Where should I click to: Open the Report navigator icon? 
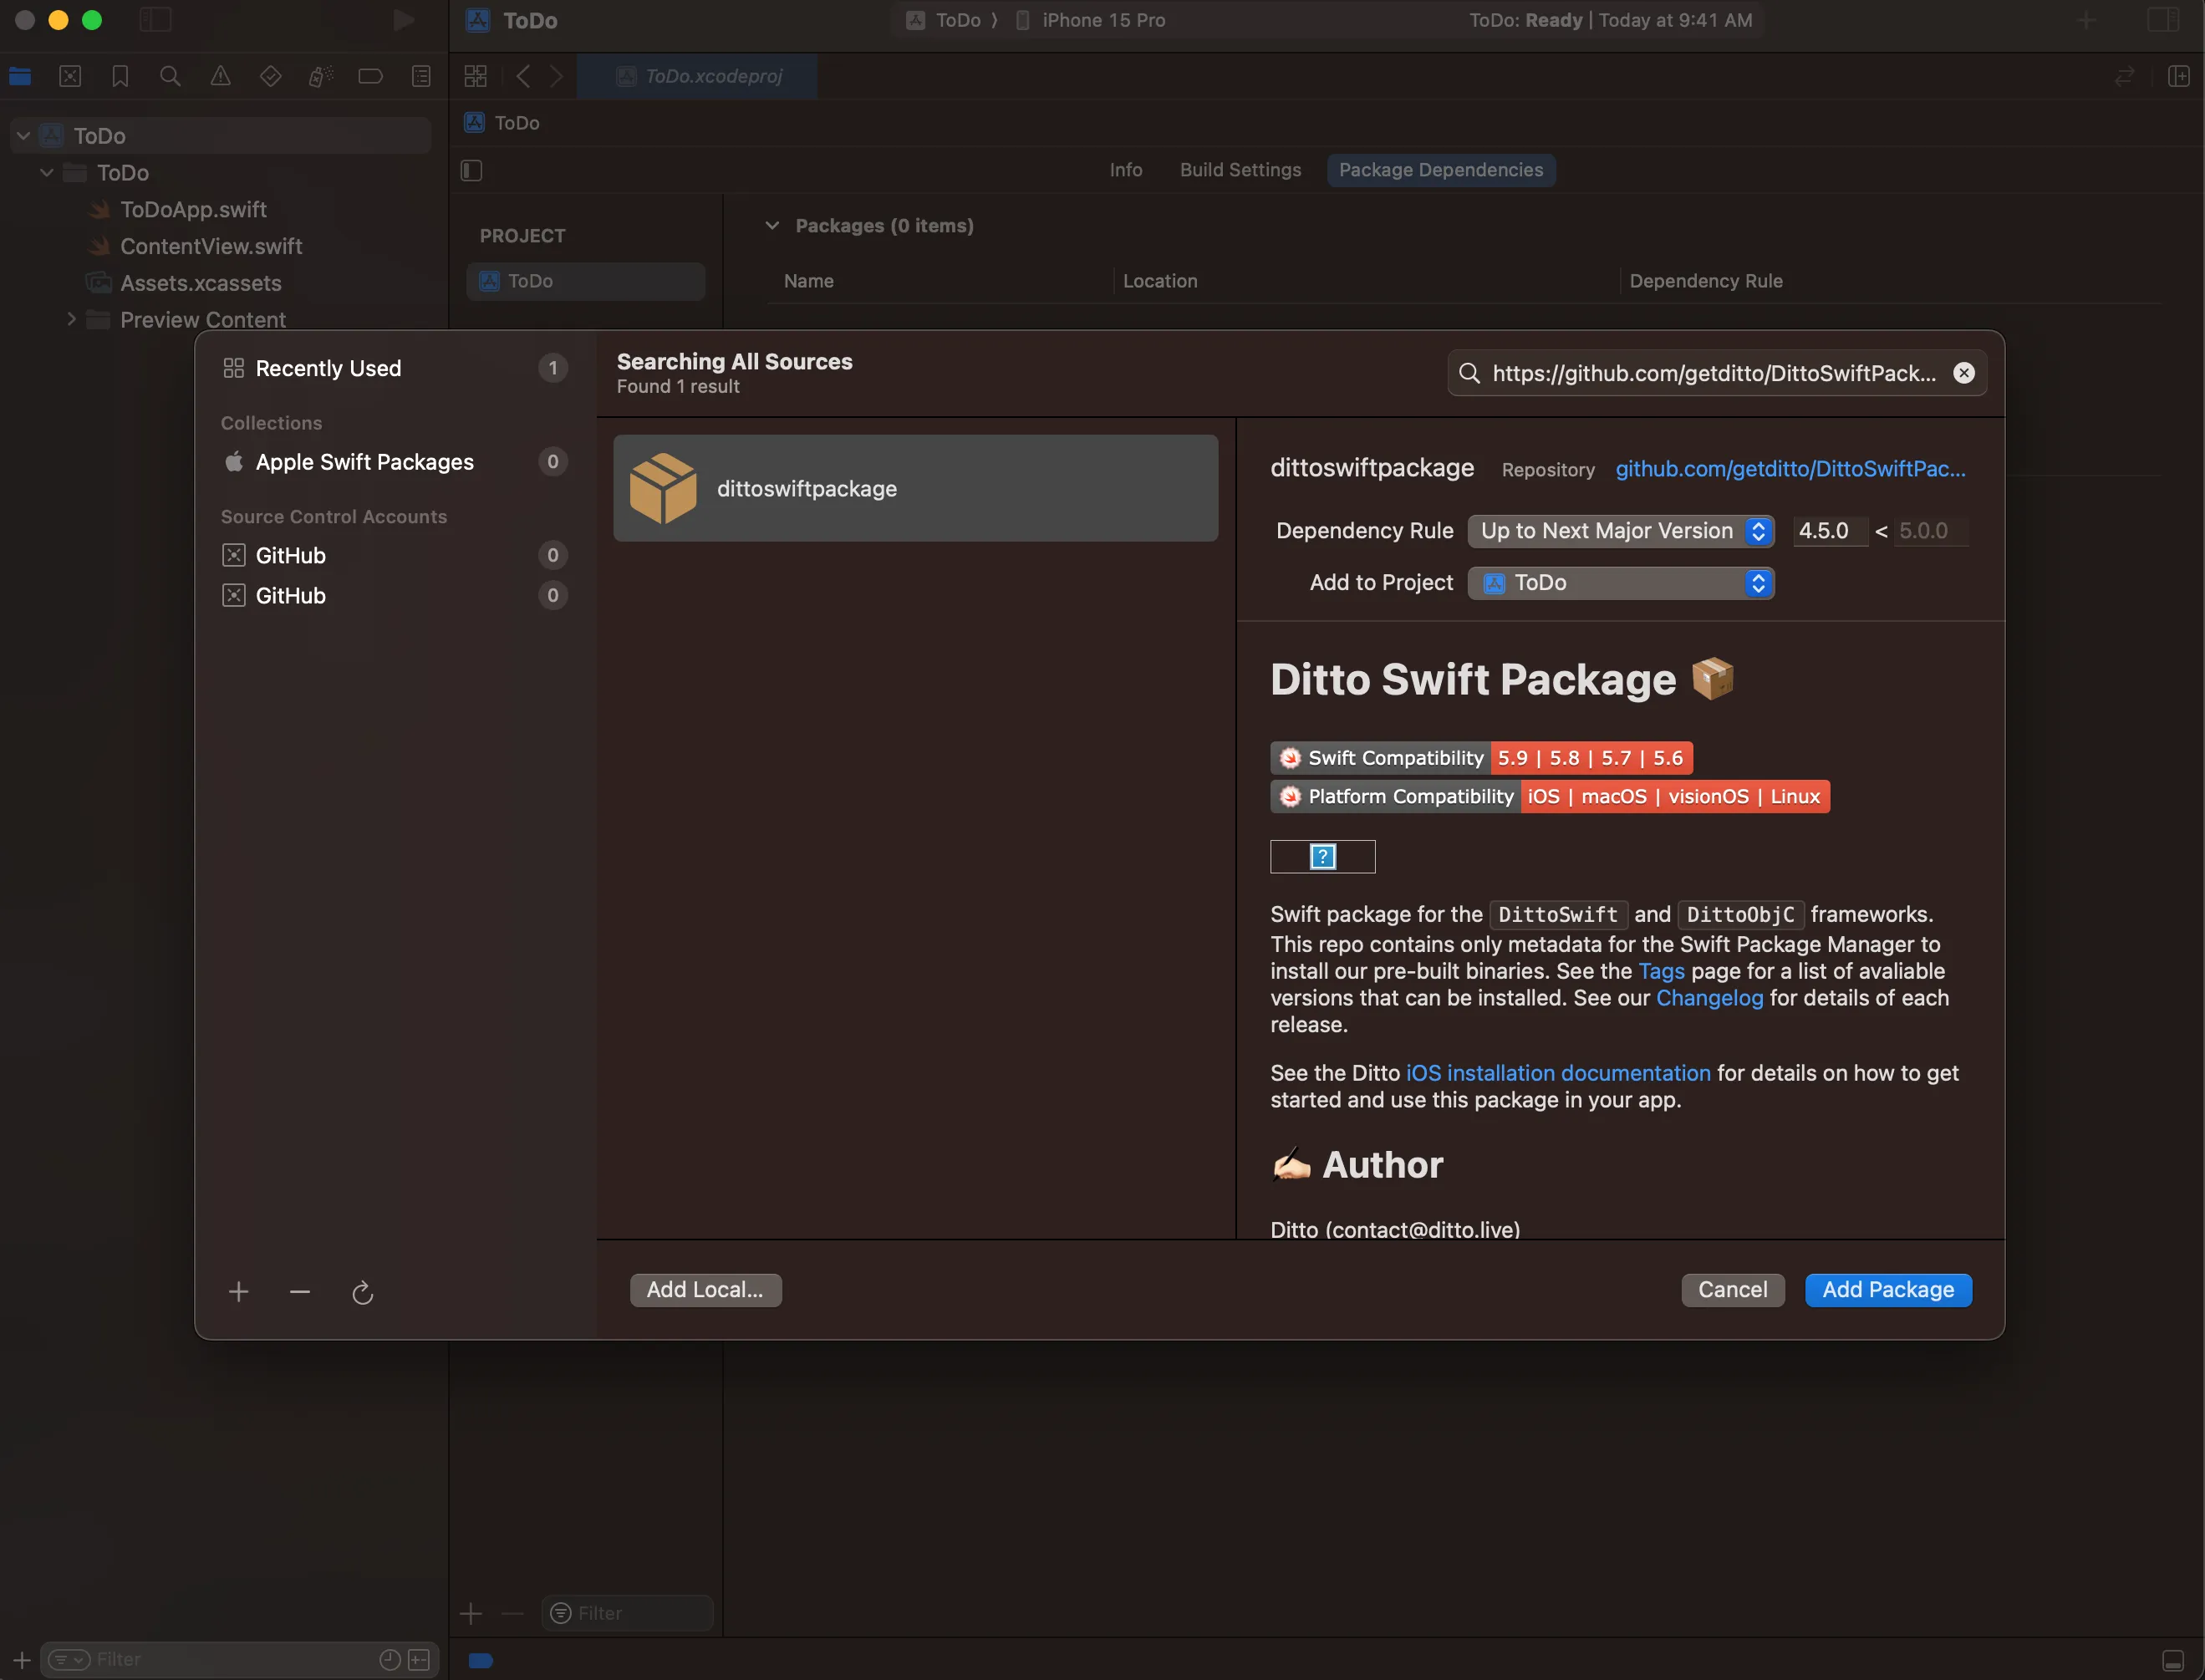pos(421,76)
